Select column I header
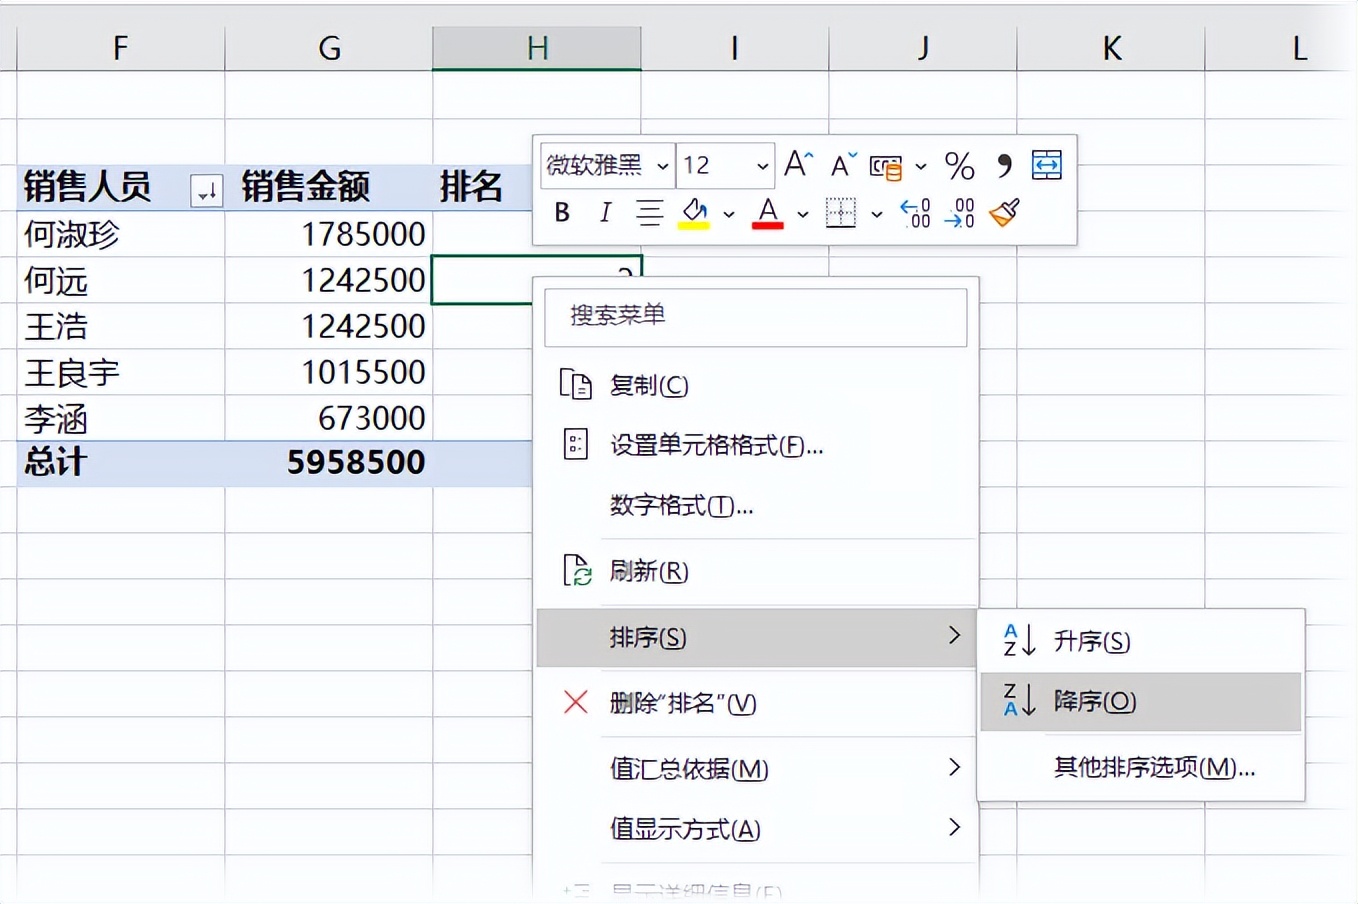1358x904 pixels. pyautogui.click(x=735, y=48)
